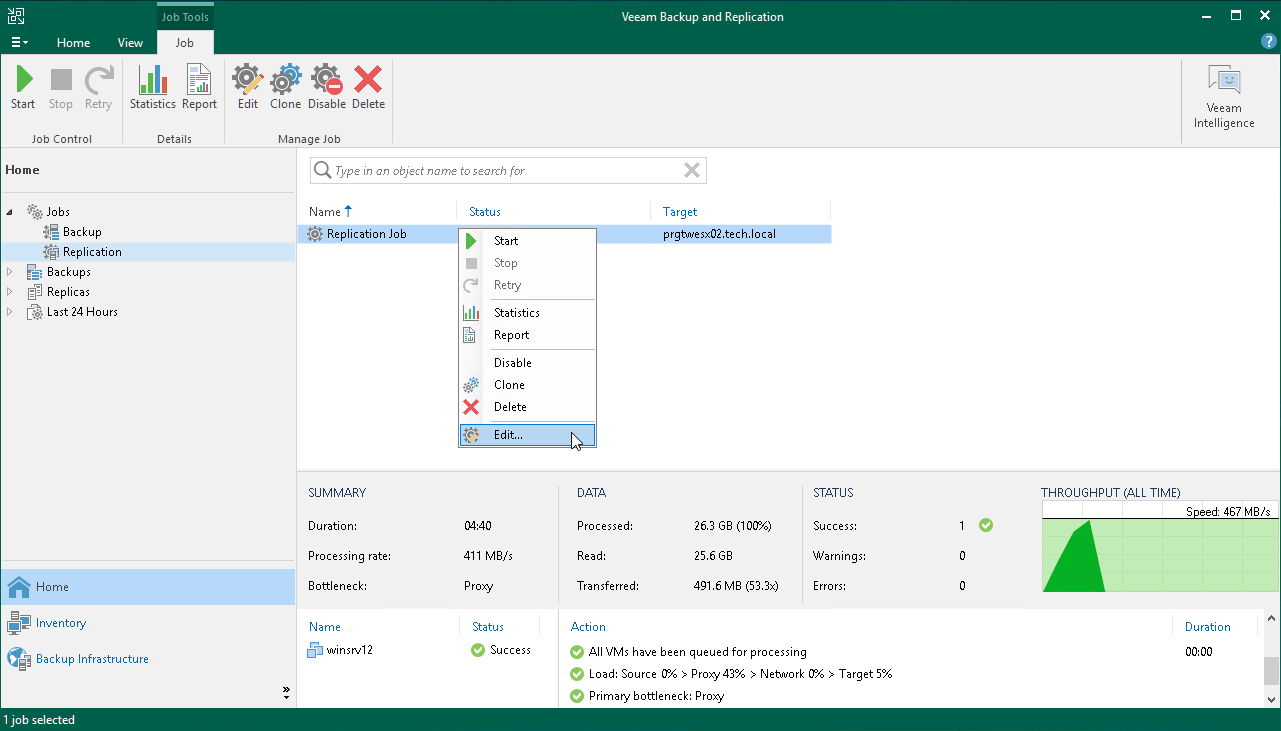Expand the Replicas tree node
Image resolution: width=1281 pixels, height=731 pixels.
tap(11, 292)
